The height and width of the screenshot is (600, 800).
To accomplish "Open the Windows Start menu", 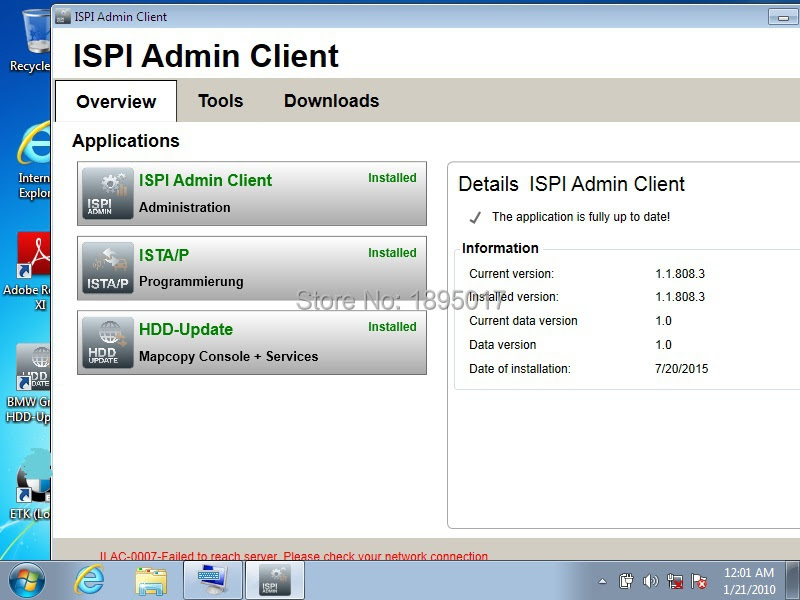I will coord(26,581).
